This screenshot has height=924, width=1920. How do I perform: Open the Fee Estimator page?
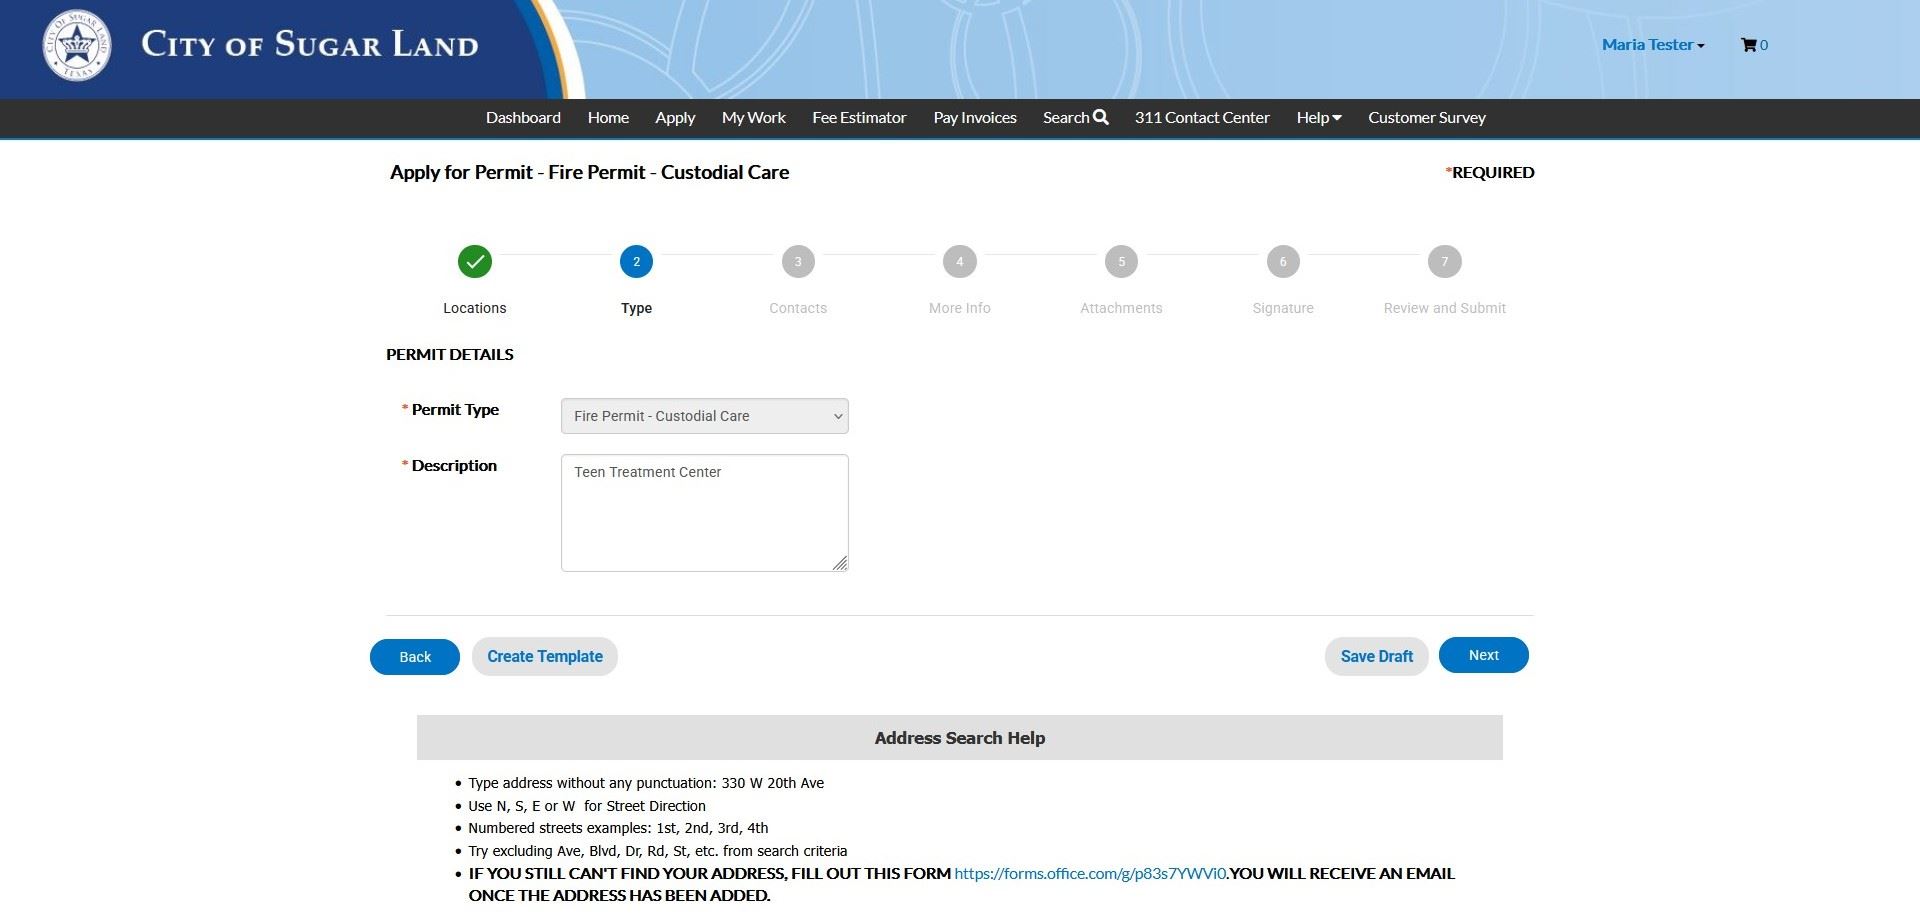[859, 117]
